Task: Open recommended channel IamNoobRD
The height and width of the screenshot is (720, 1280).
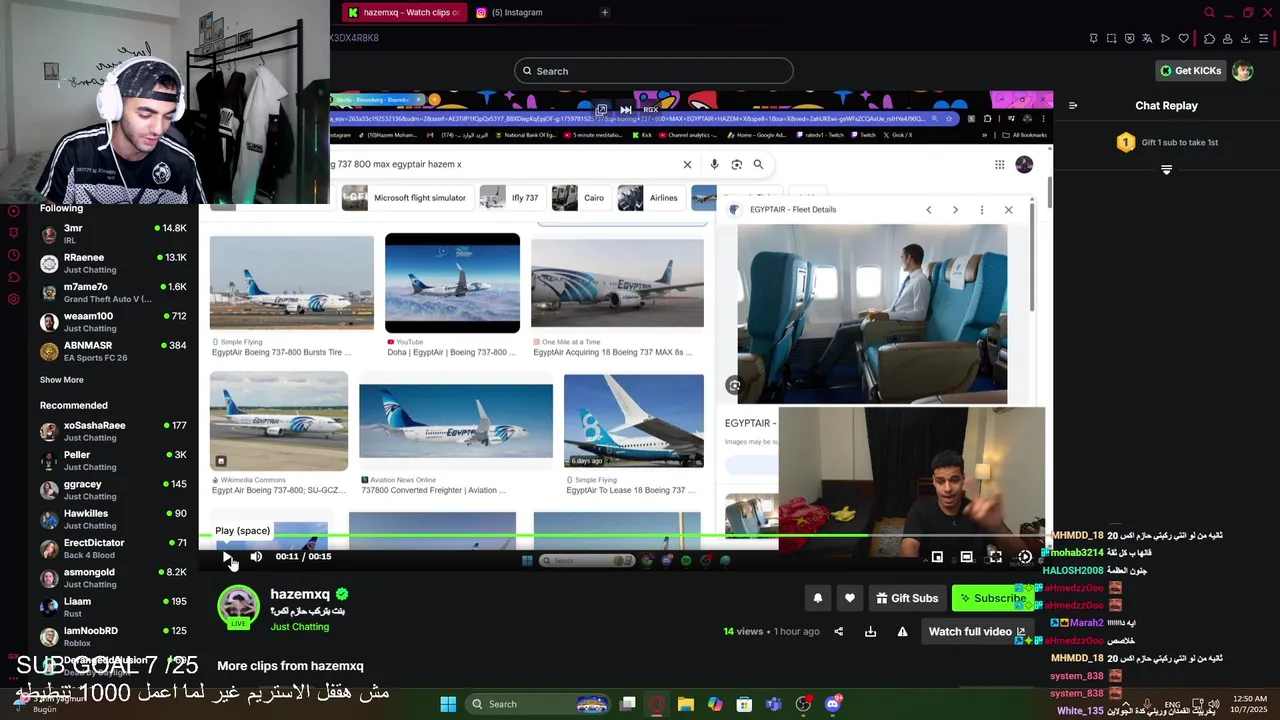Action: click(x=113, y=636)
